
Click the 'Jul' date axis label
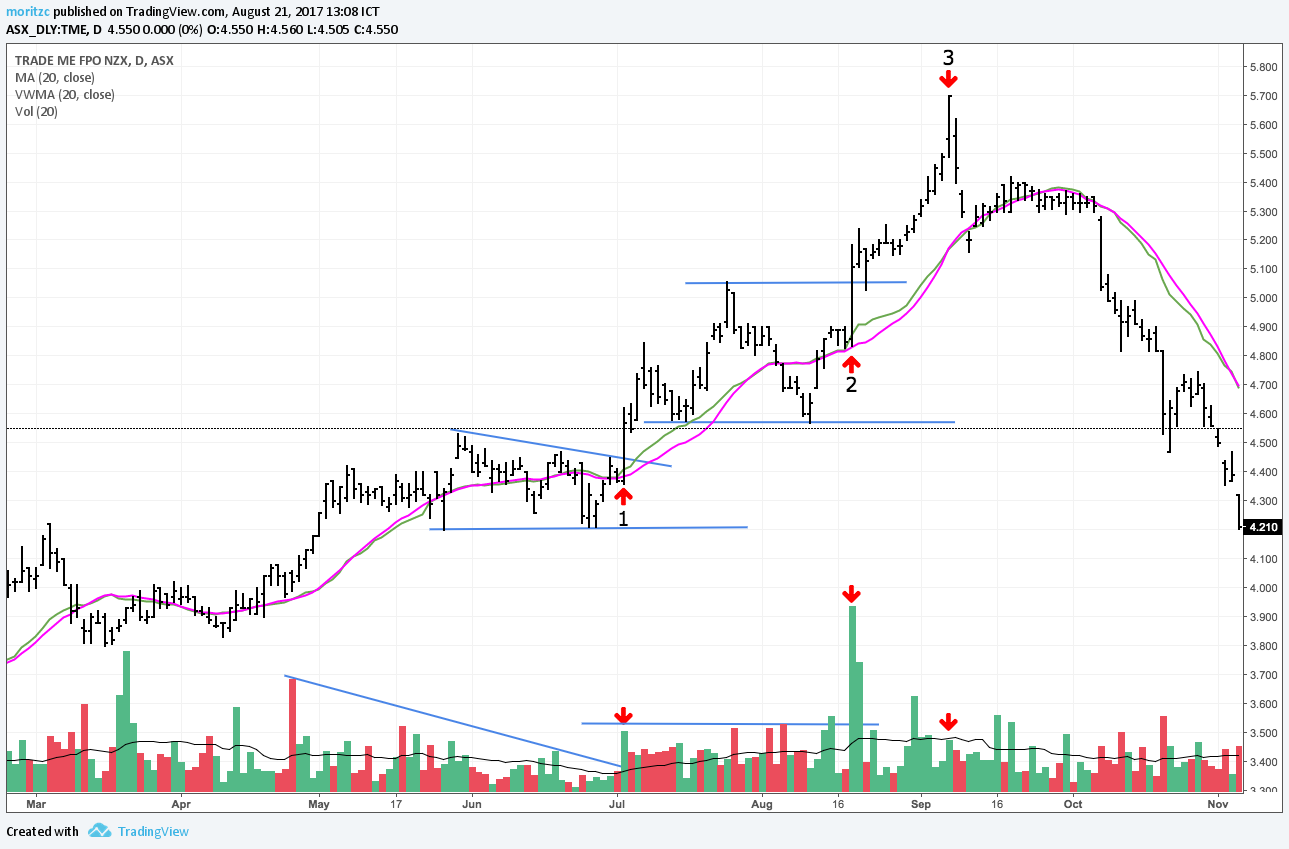(x=617, y=803)
